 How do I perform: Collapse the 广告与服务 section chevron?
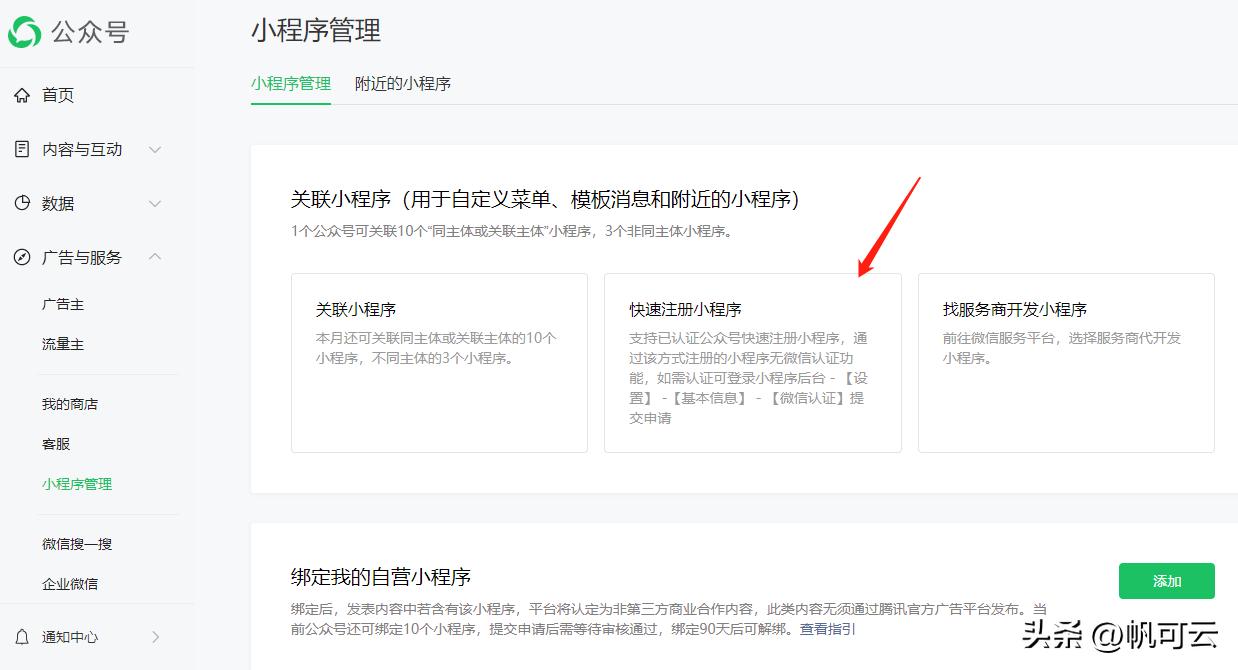(x=155, y=256)
